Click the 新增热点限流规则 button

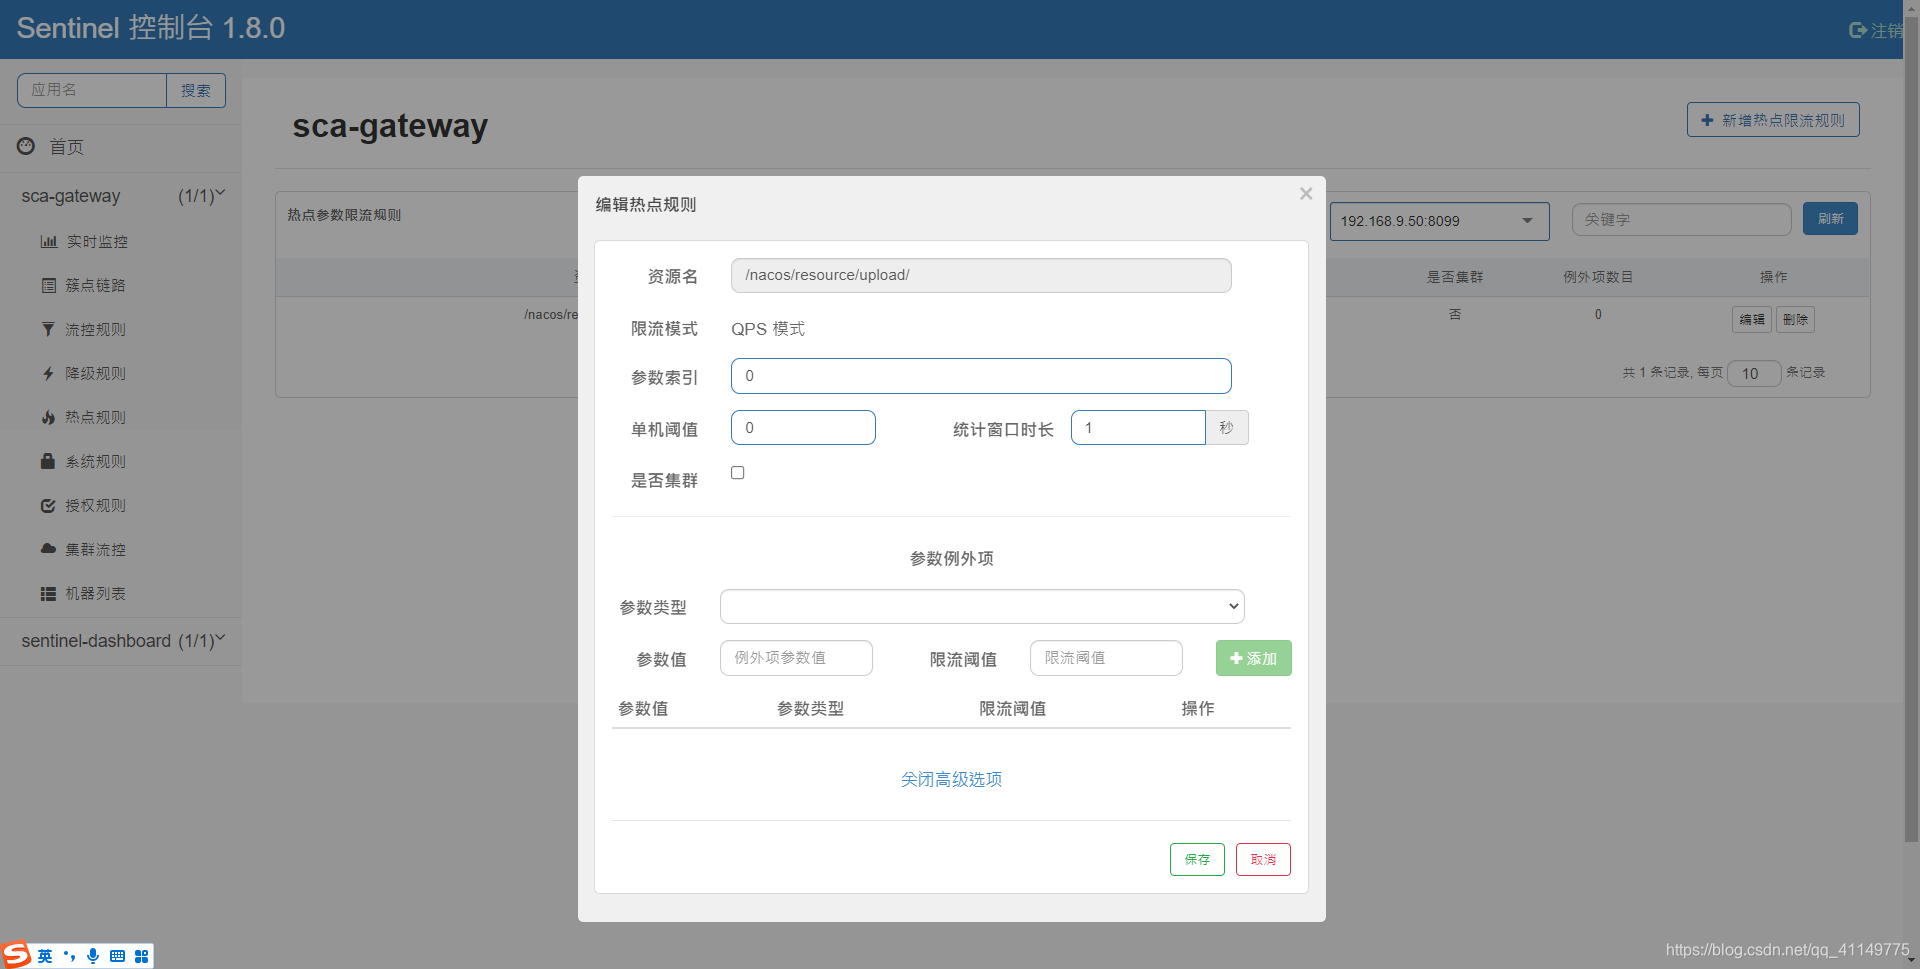(x=1773, y=120)
